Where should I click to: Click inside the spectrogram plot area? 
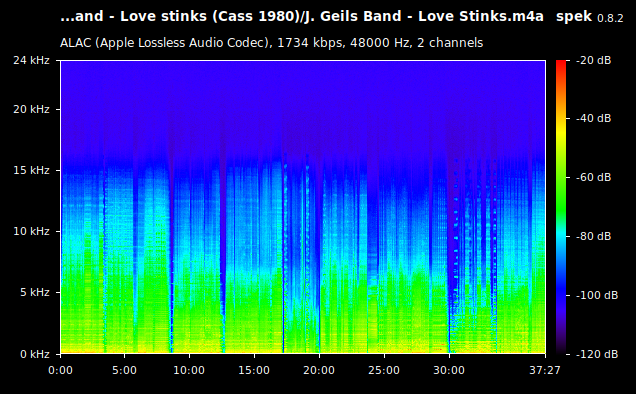coord(303,207)
